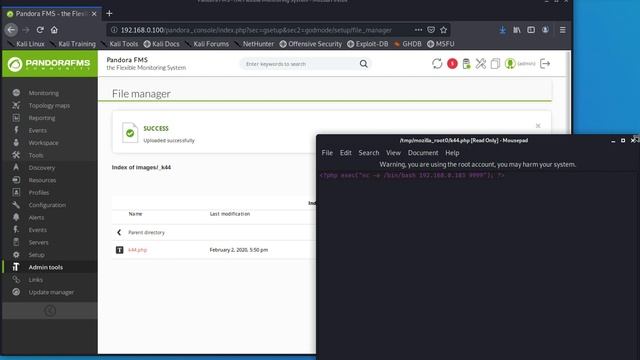Open GHDB bookmark
640x360 pixels.
407,44
